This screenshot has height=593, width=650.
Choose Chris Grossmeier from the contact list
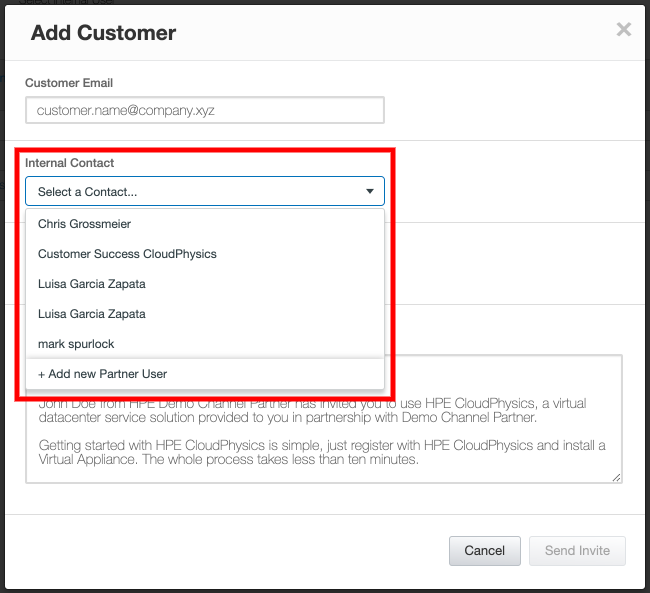pyautogui.click(x=85, y=224)
